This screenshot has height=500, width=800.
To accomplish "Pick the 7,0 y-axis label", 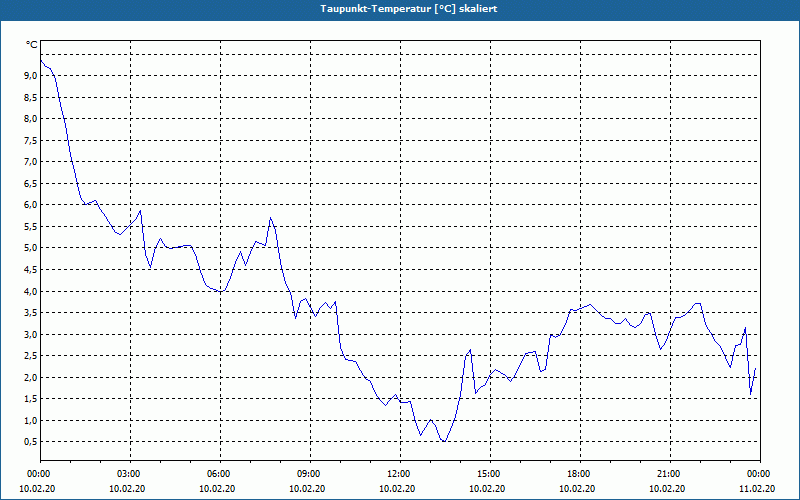I will 31,162.
